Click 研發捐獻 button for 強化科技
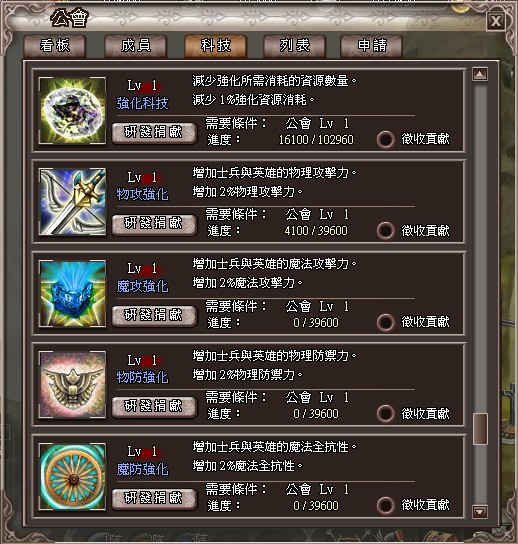 (x=154, y=132)
